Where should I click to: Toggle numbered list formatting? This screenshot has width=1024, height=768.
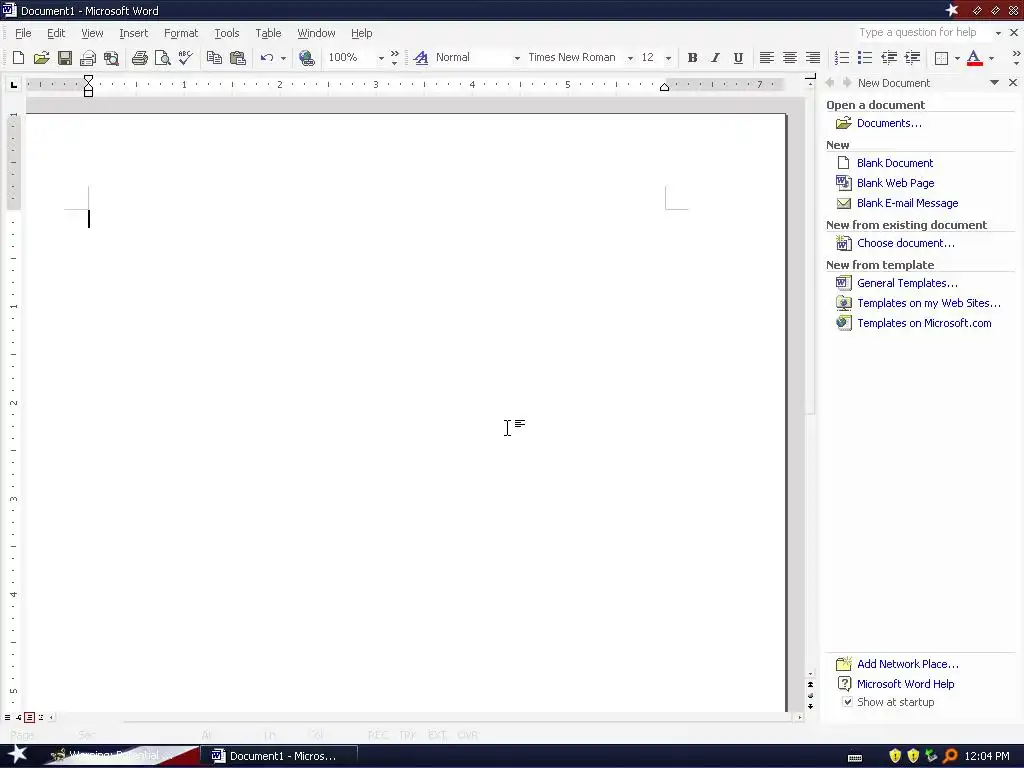(x=842, y=57)
